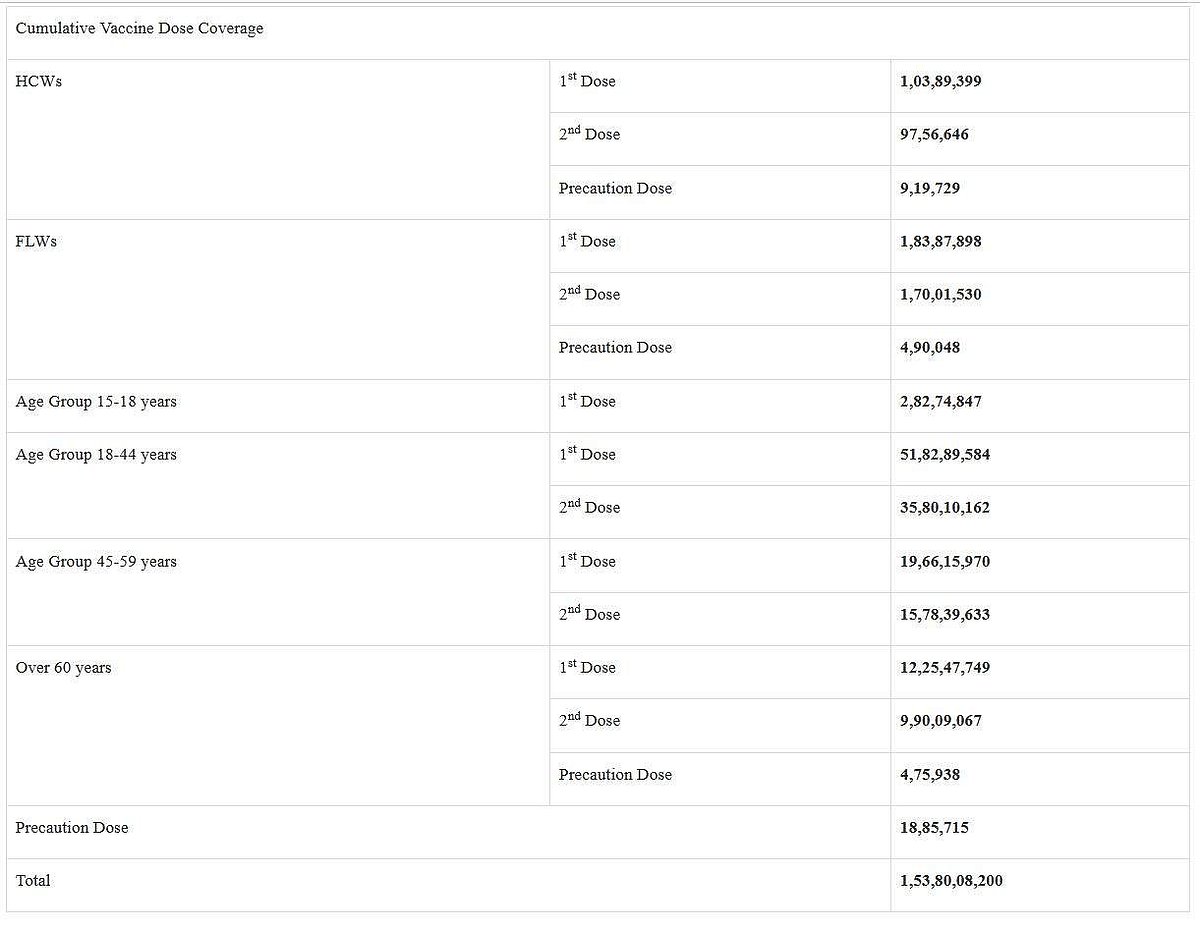Image resolution: width=1200 pixels, height=929 pixels.
Task: Select the Total value 1,53,80,08,200
Action: point(951,880)
